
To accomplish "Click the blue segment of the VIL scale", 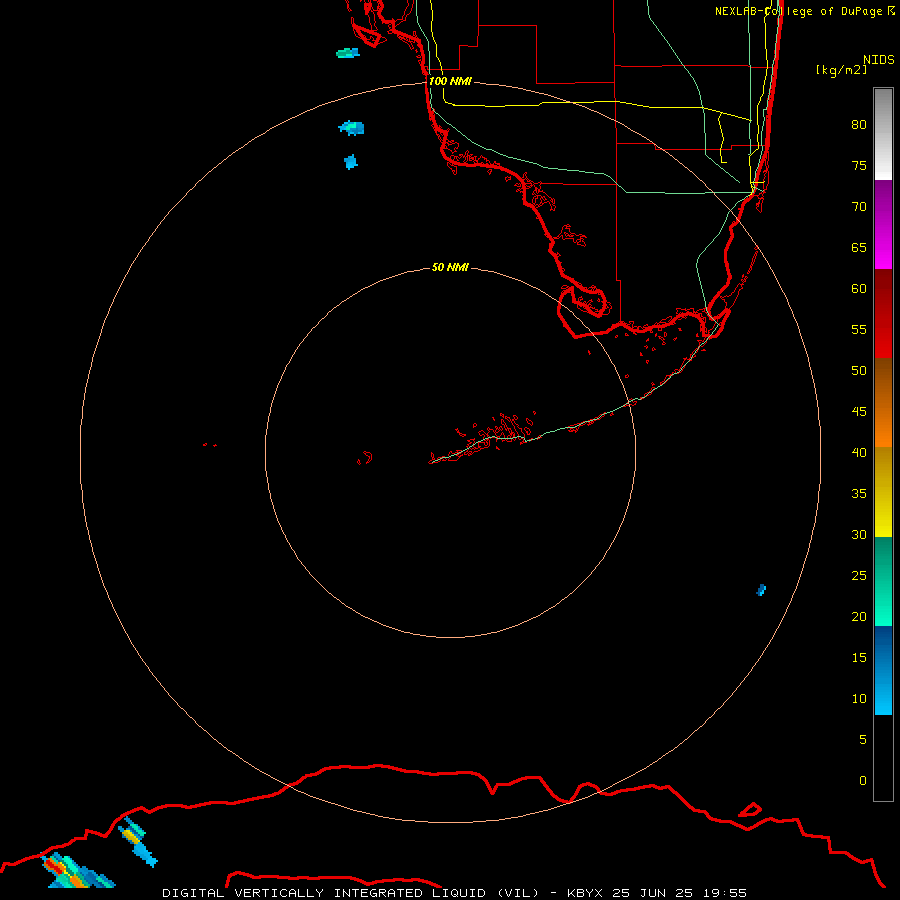I will pyautogui.click(x=883, y=670).
